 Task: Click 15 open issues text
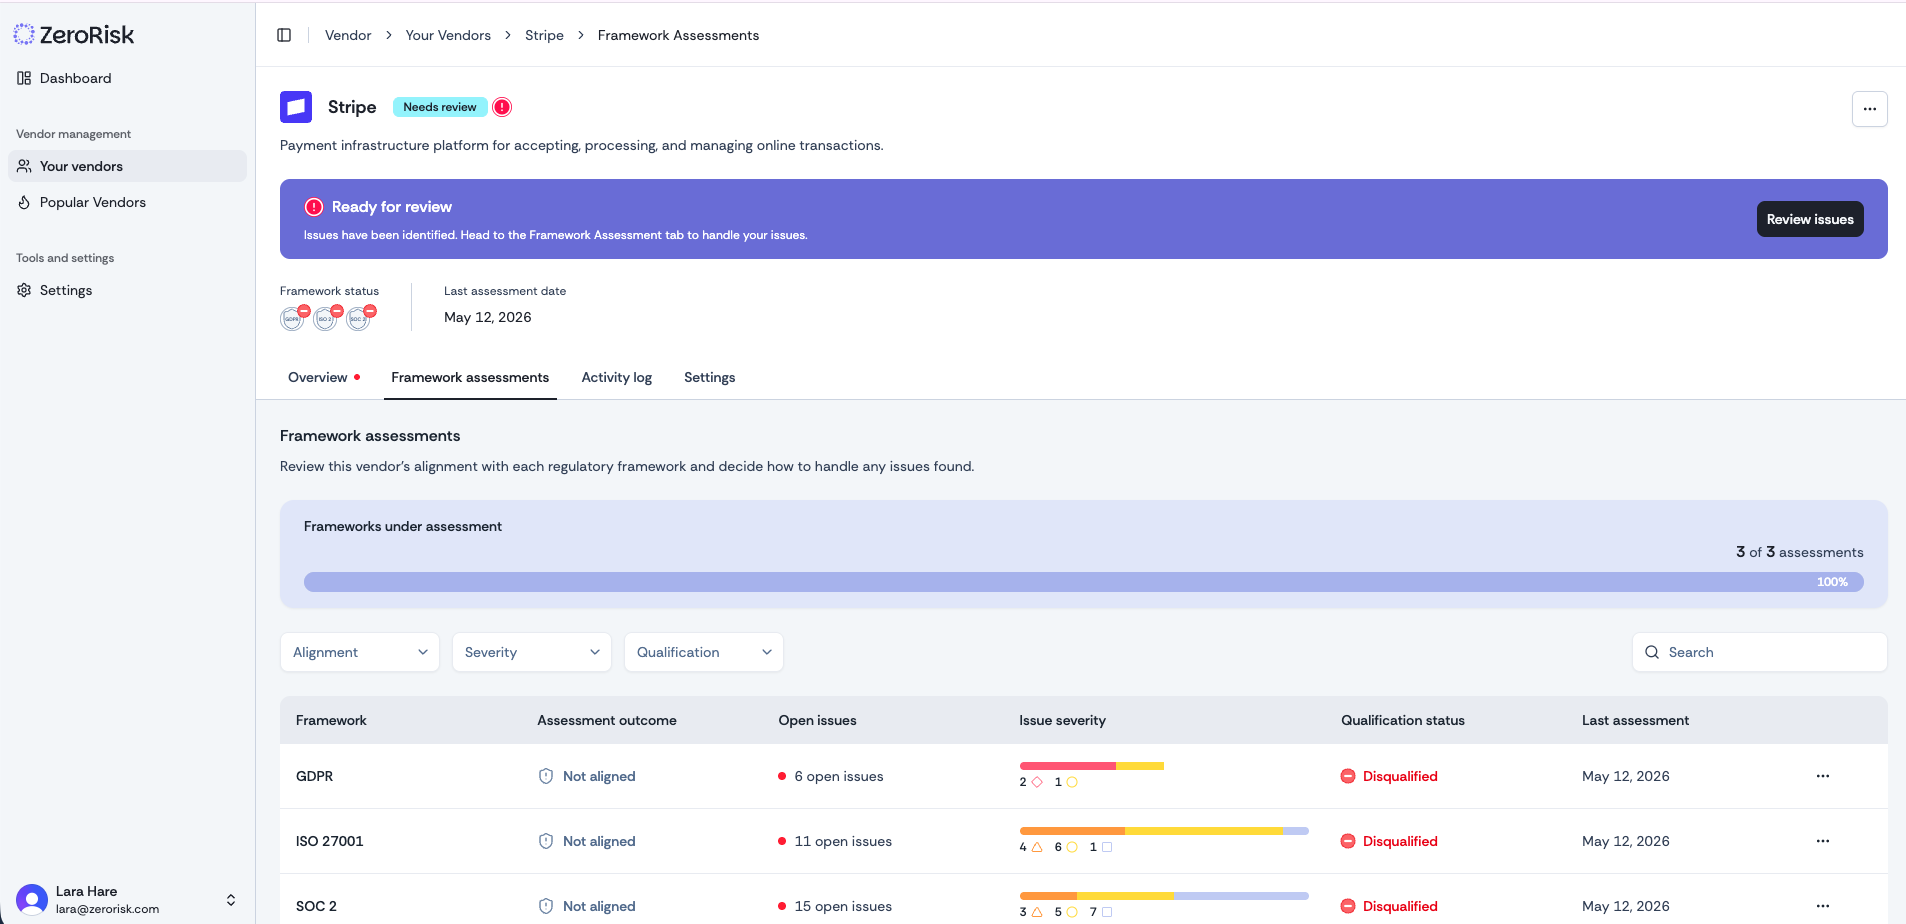coord(843,906)
